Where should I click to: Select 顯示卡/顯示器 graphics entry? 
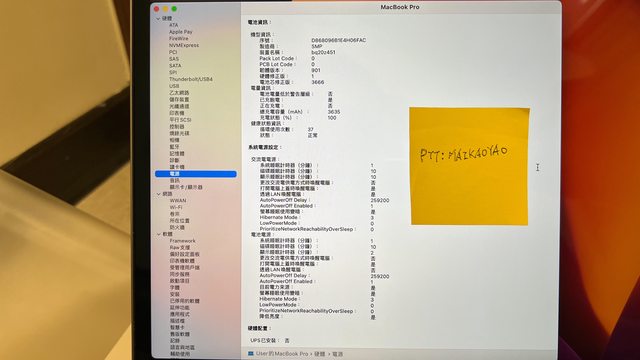point(186,187)
